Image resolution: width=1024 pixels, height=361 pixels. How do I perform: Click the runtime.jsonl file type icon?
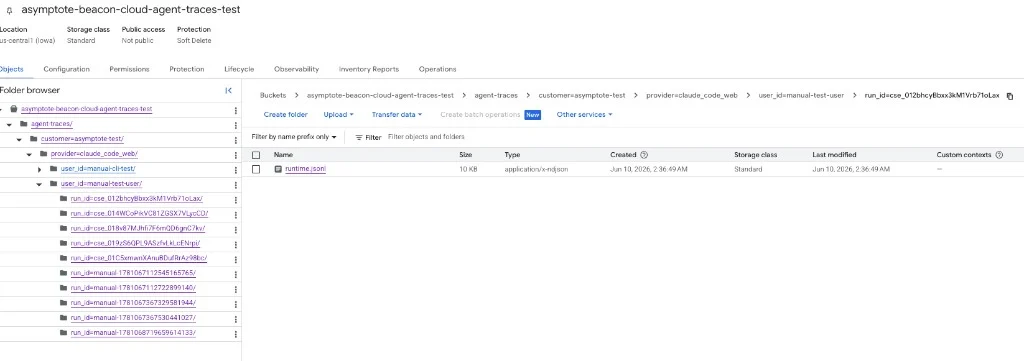pos(278,169)
